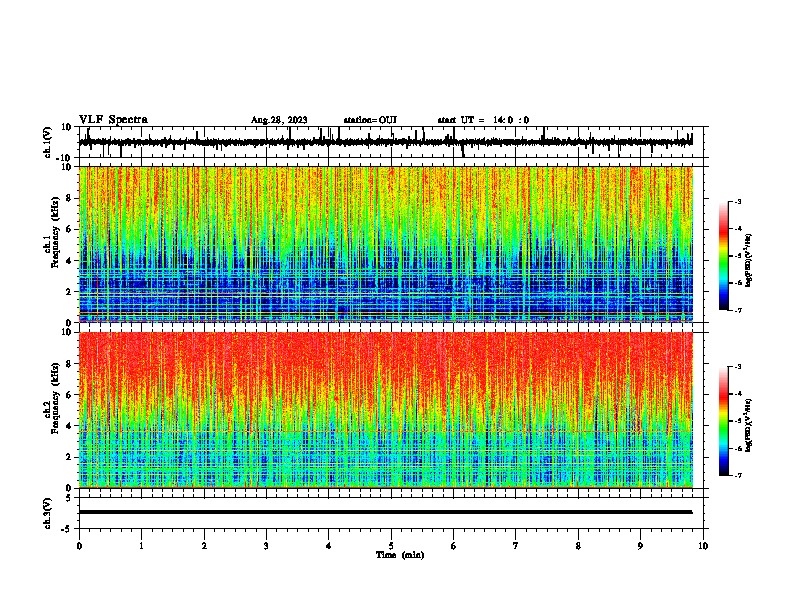Click the "Time (min)" axis label
Viewport: 792px width, 612px height.
click(400, 555)
